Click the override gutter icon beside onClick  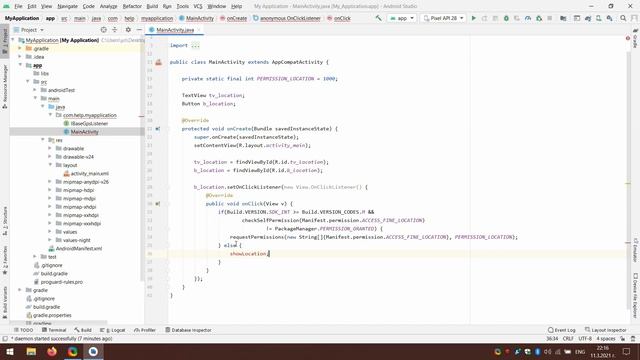pyautogui.click(x=158, y=203)
